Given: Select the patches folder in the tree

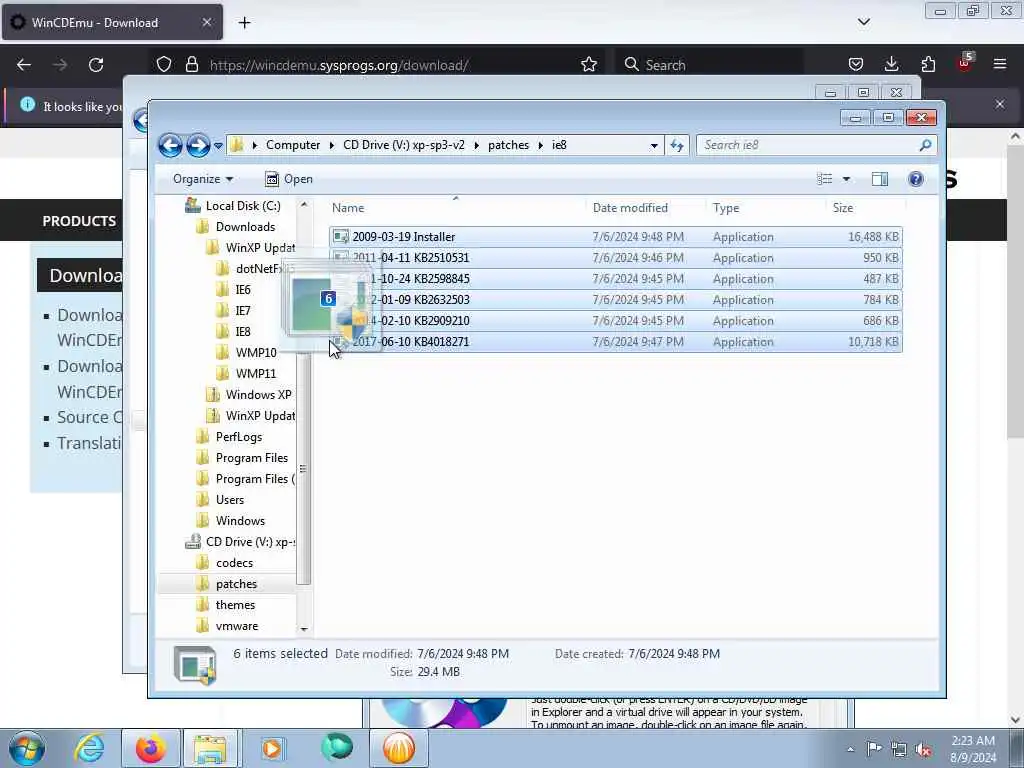Looking at the screenshot, I should [236, 584].
